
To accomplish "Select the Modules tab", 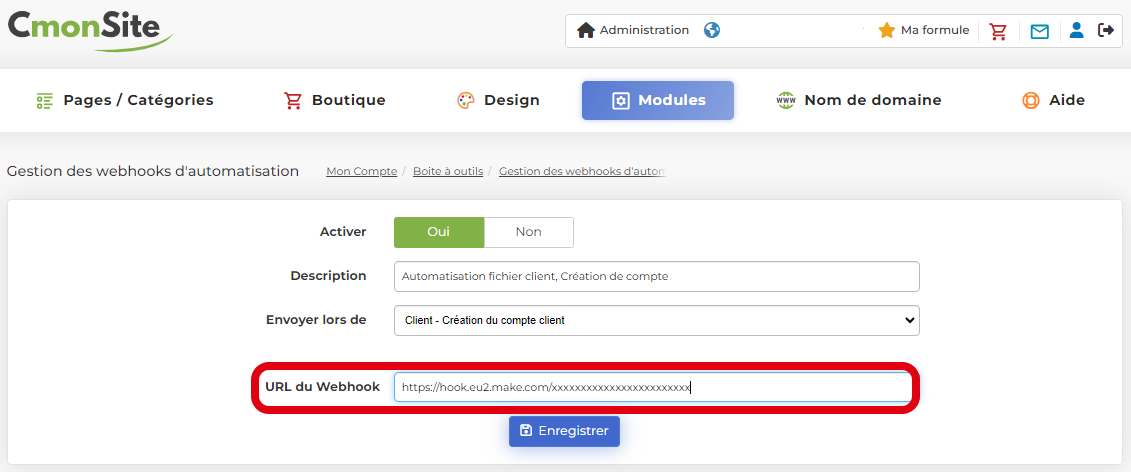I will (x=658, y=100).
